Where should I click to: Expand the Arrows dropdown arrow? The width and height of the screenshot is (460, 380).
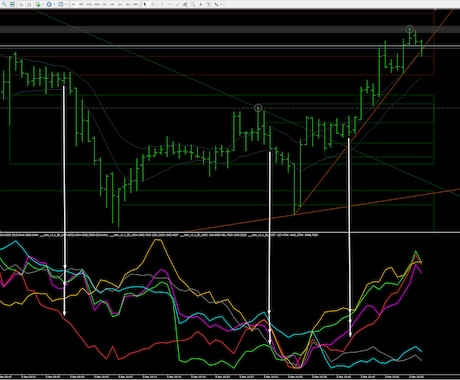click(x=221, y=4)
